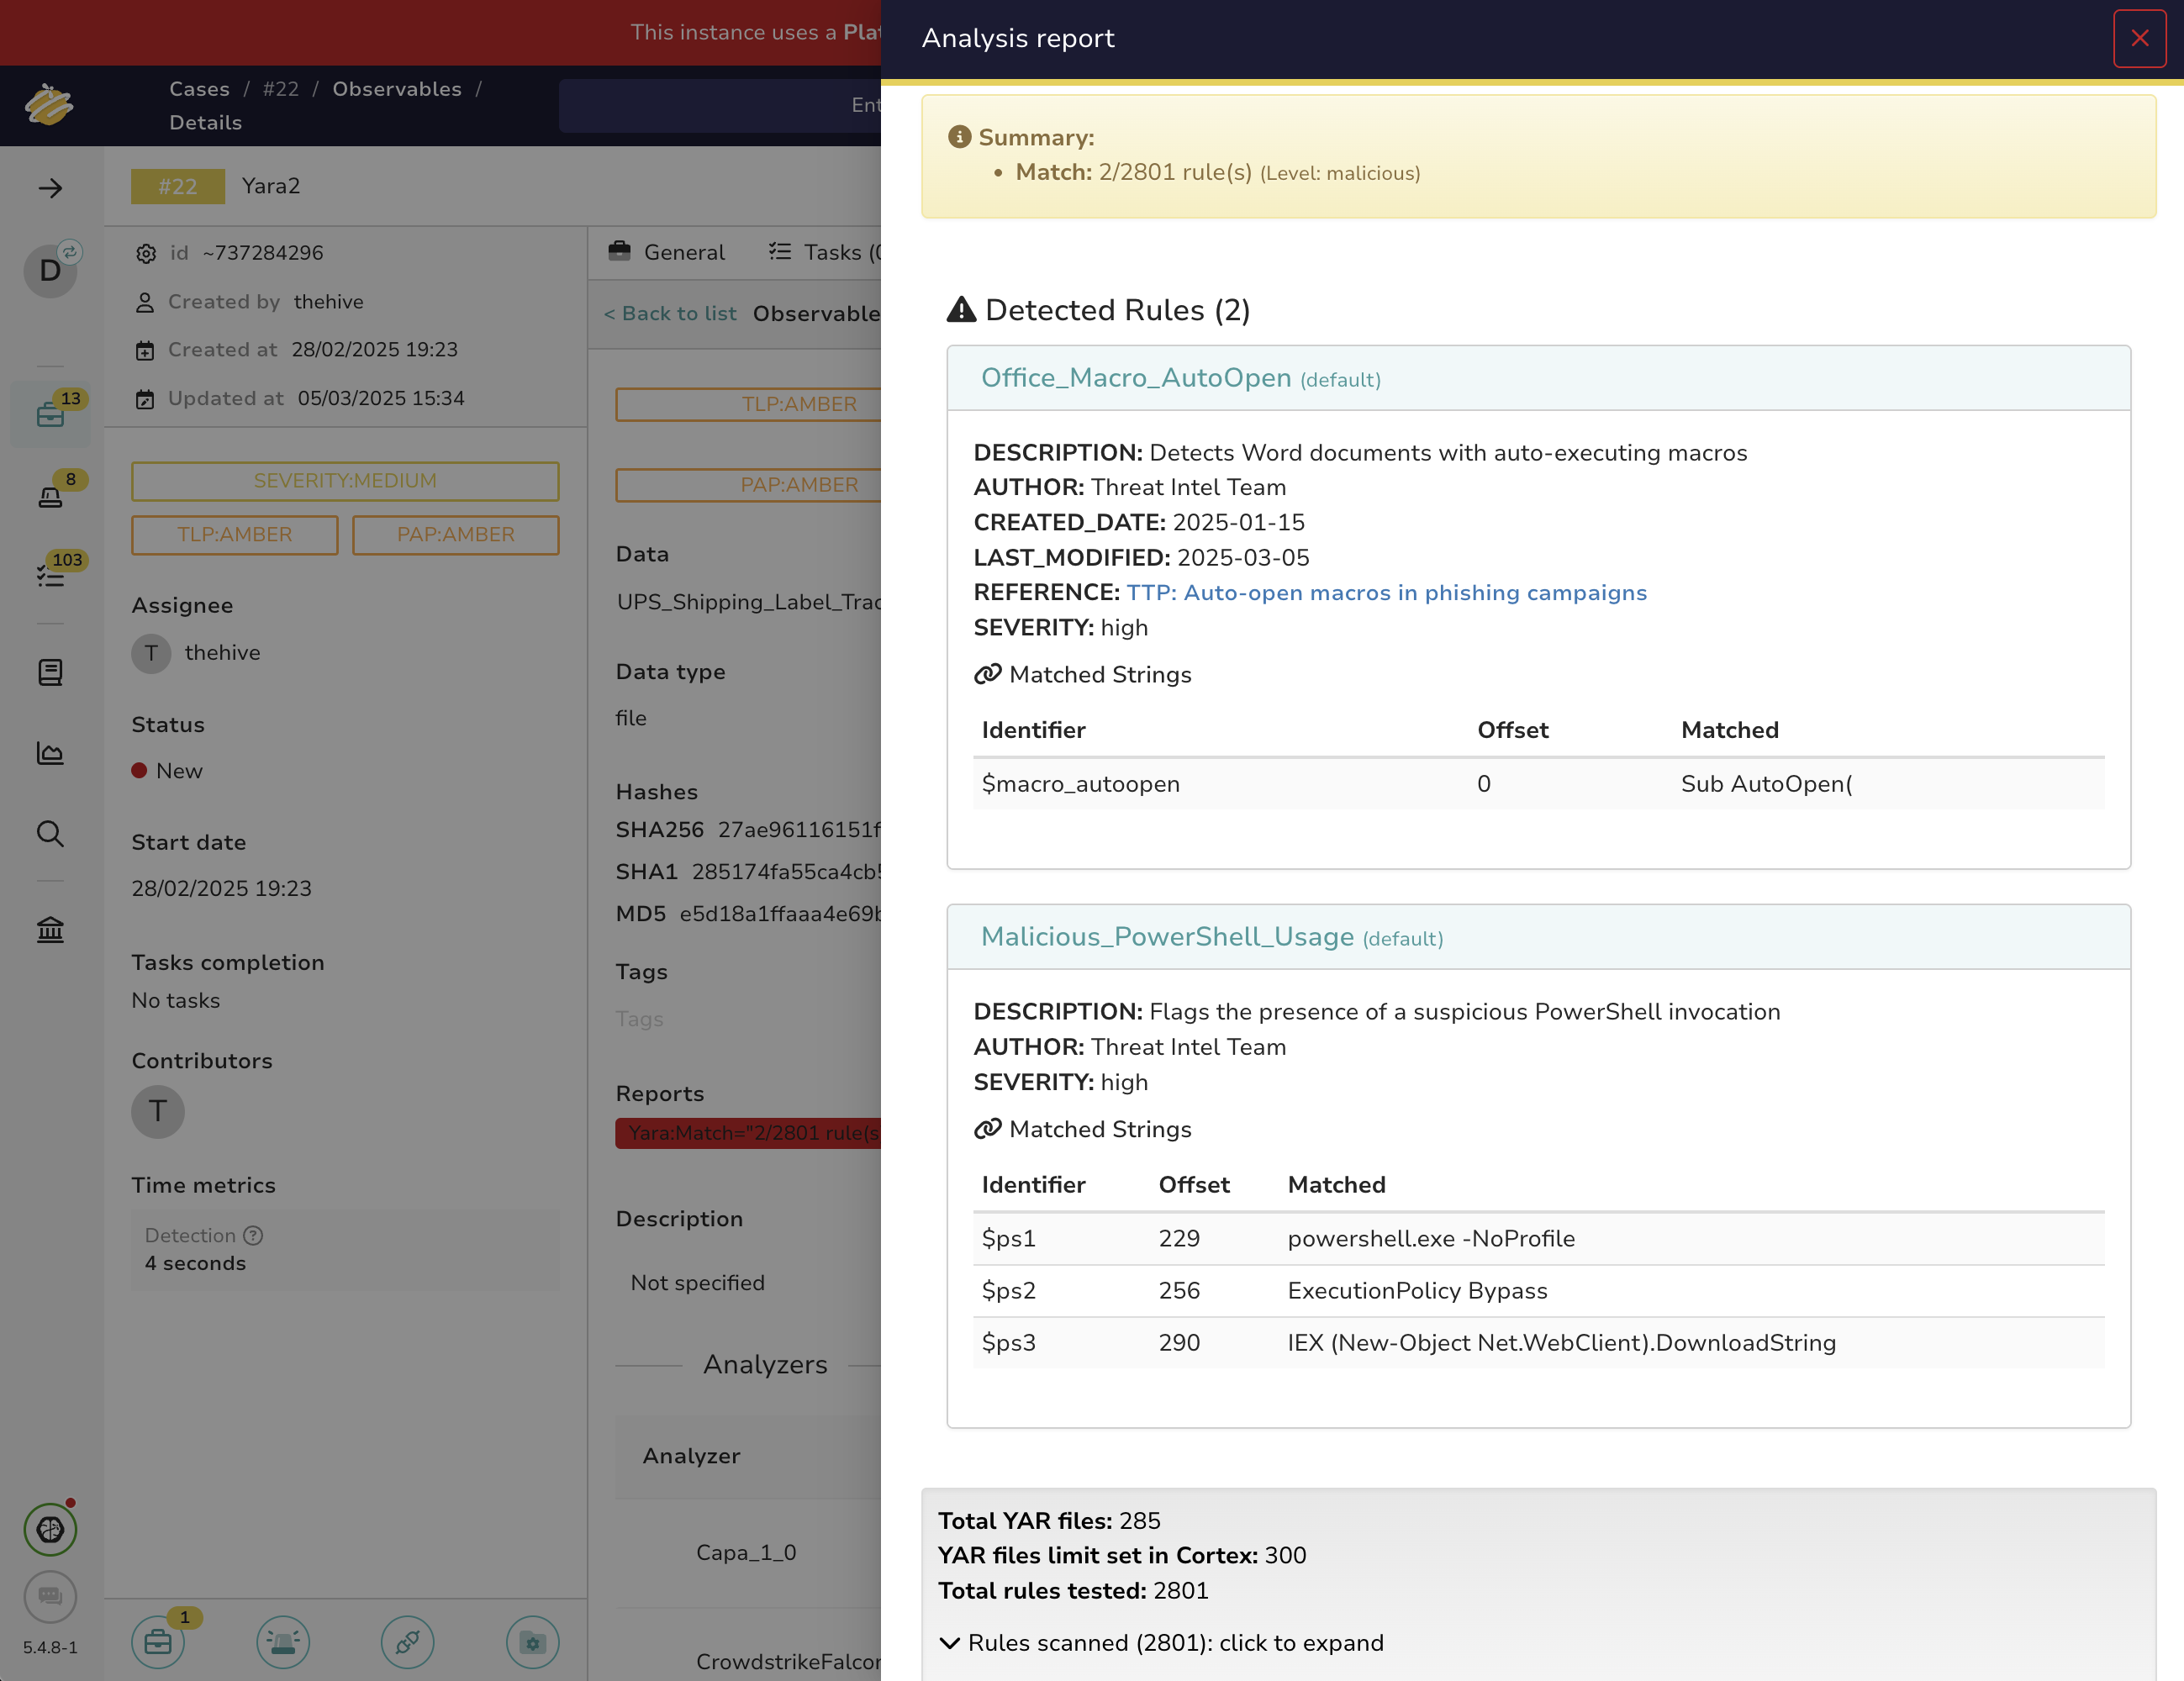Open Cases sidebar icon with badge 13
This screenshot has width=2184, height=1681.
pos(51,414)
